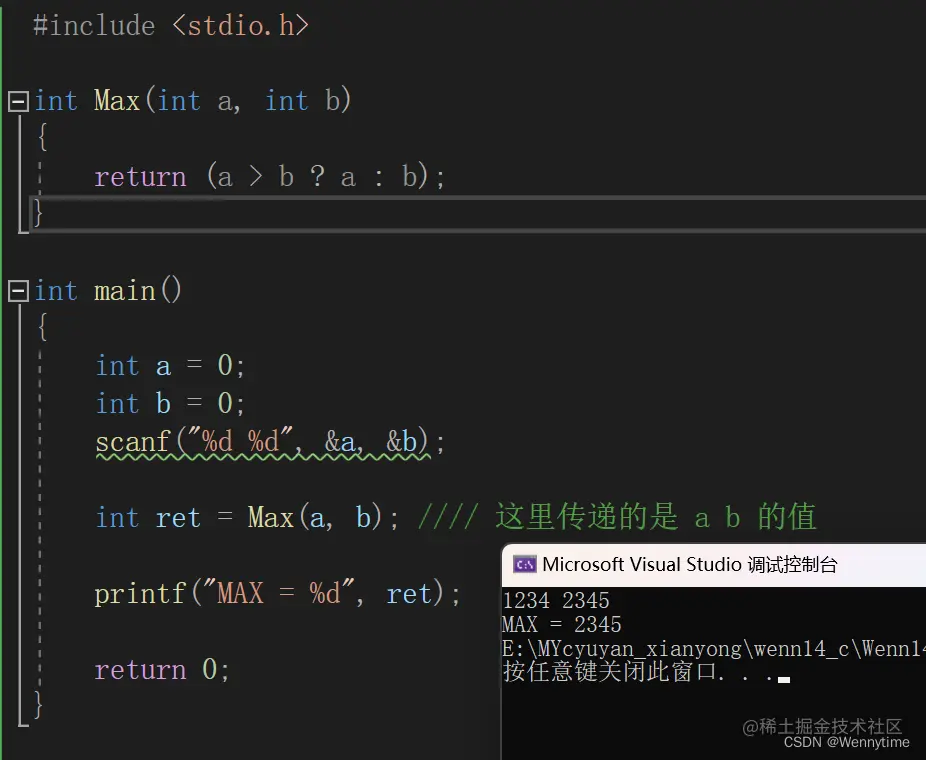Click the green Chinese comment after Max(a, b)

(x=617, y=517)
